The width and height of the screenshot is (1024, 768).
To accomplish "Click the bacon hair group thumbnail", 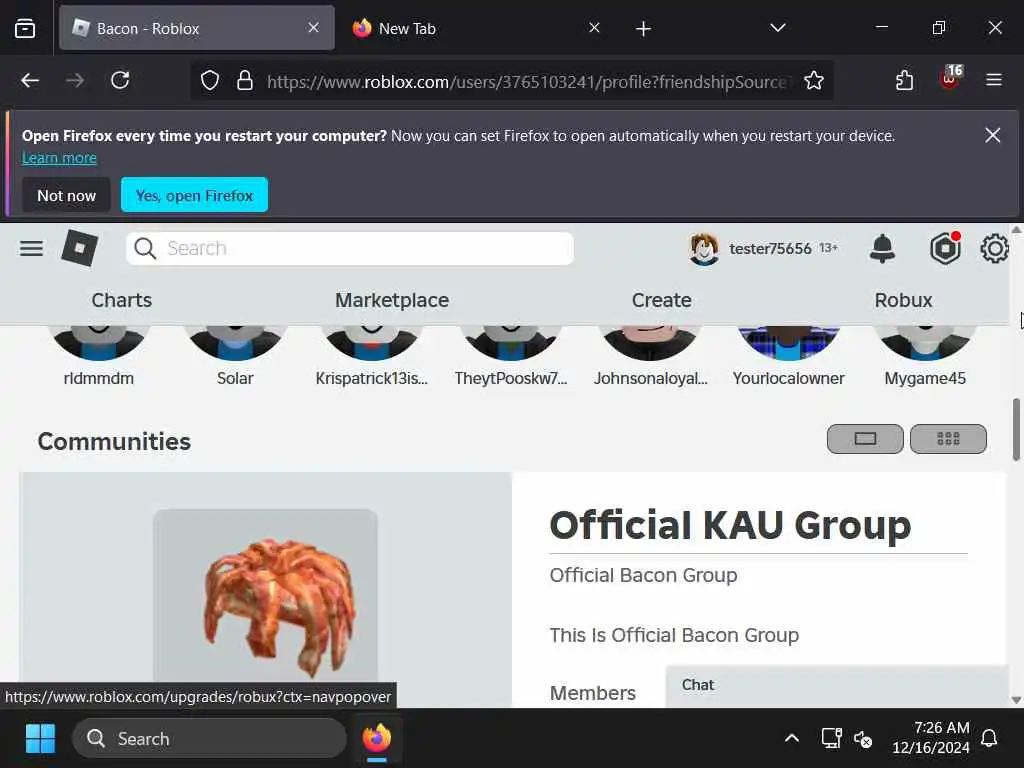I will pos(265,596).
